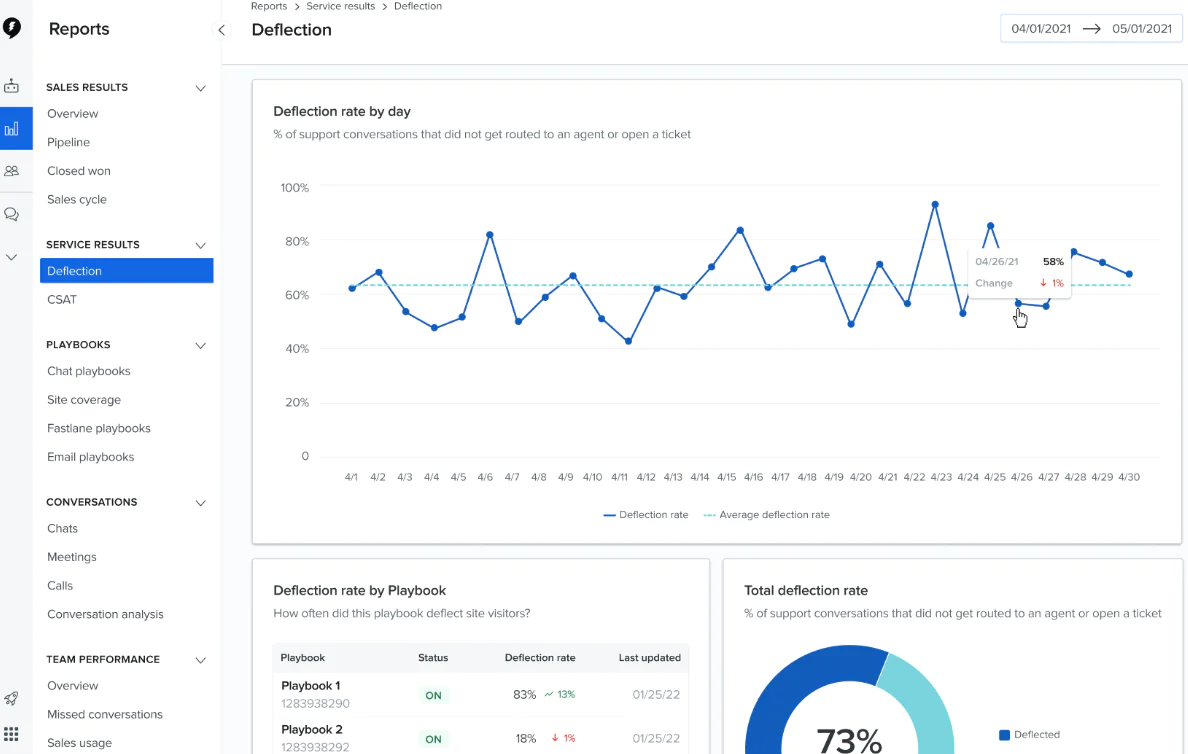Image resolution: width=1188 pixels, height=754 pixels.
Task: Click the Reports breadcrumb link
Action: [x=269, y=6]
